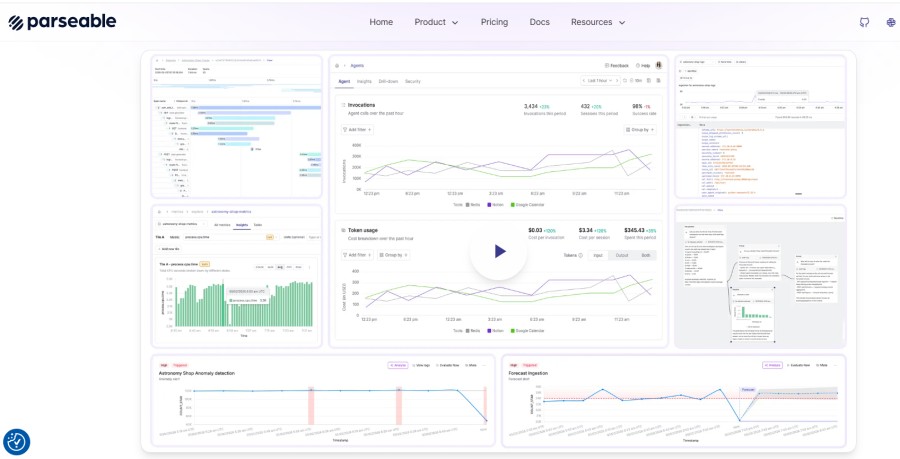Click the Forecast Ingestion alert title

pyautogui.click(x=528, y=373)
